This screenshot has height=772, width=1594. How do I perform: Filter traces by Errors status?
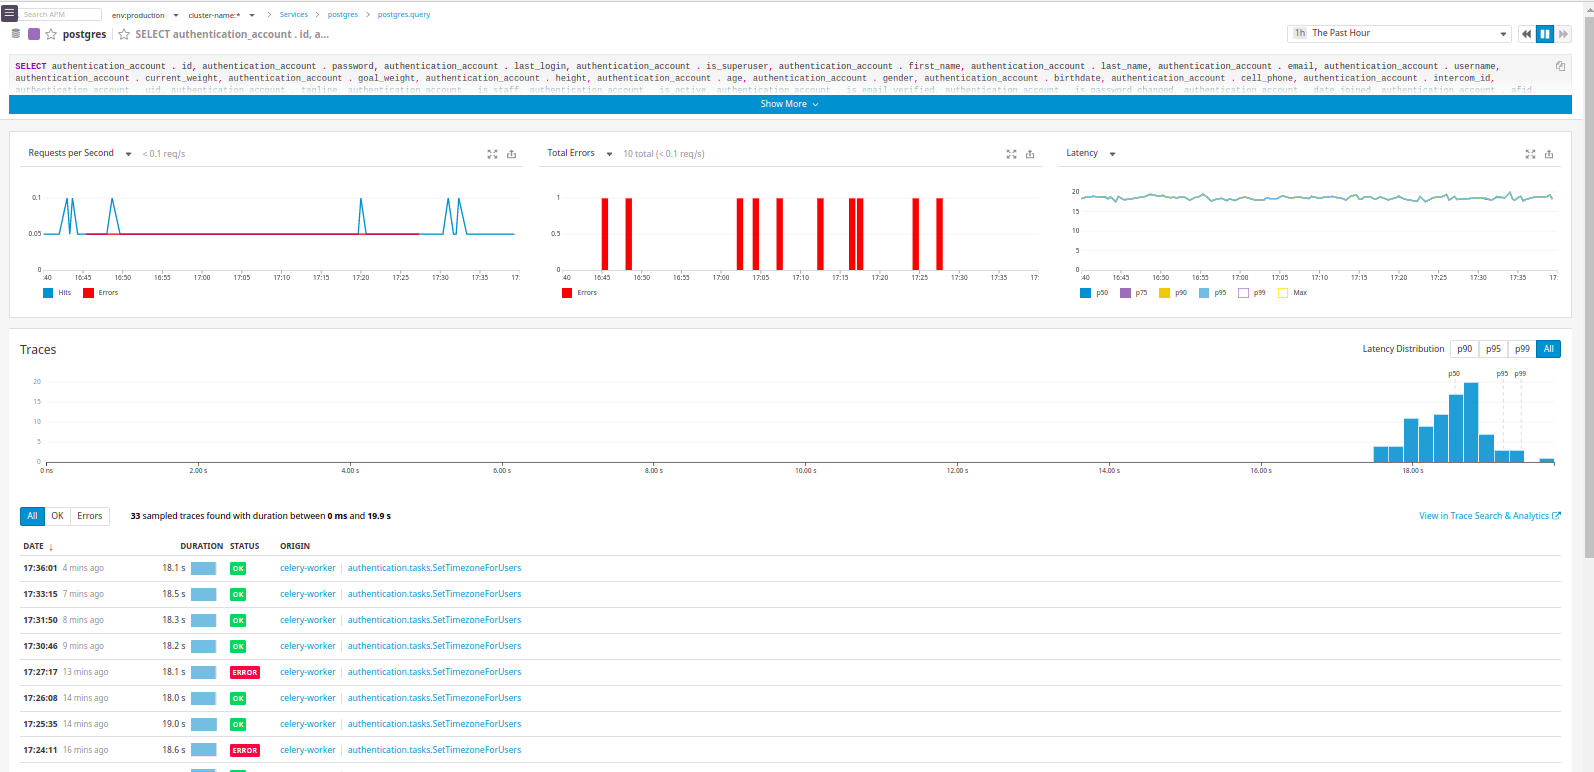click(x=90, y=516)
